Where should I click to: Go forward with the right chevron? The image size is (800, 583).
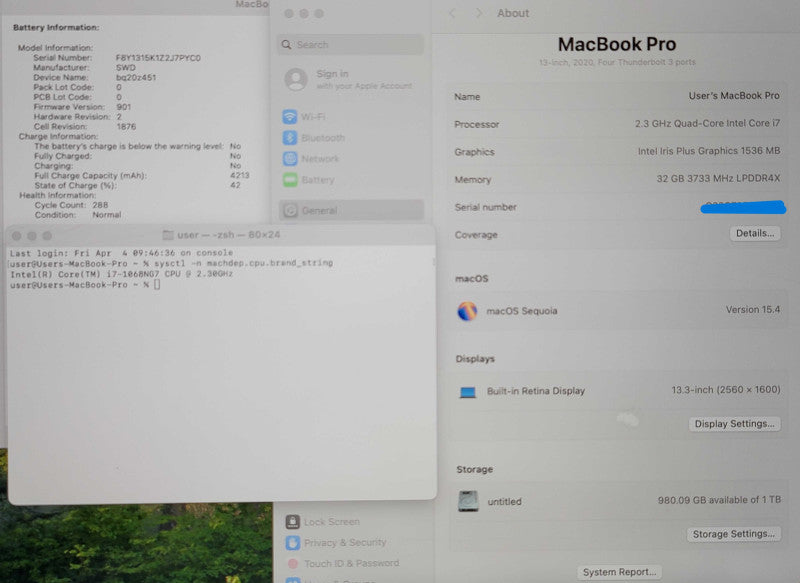point(478,13)
